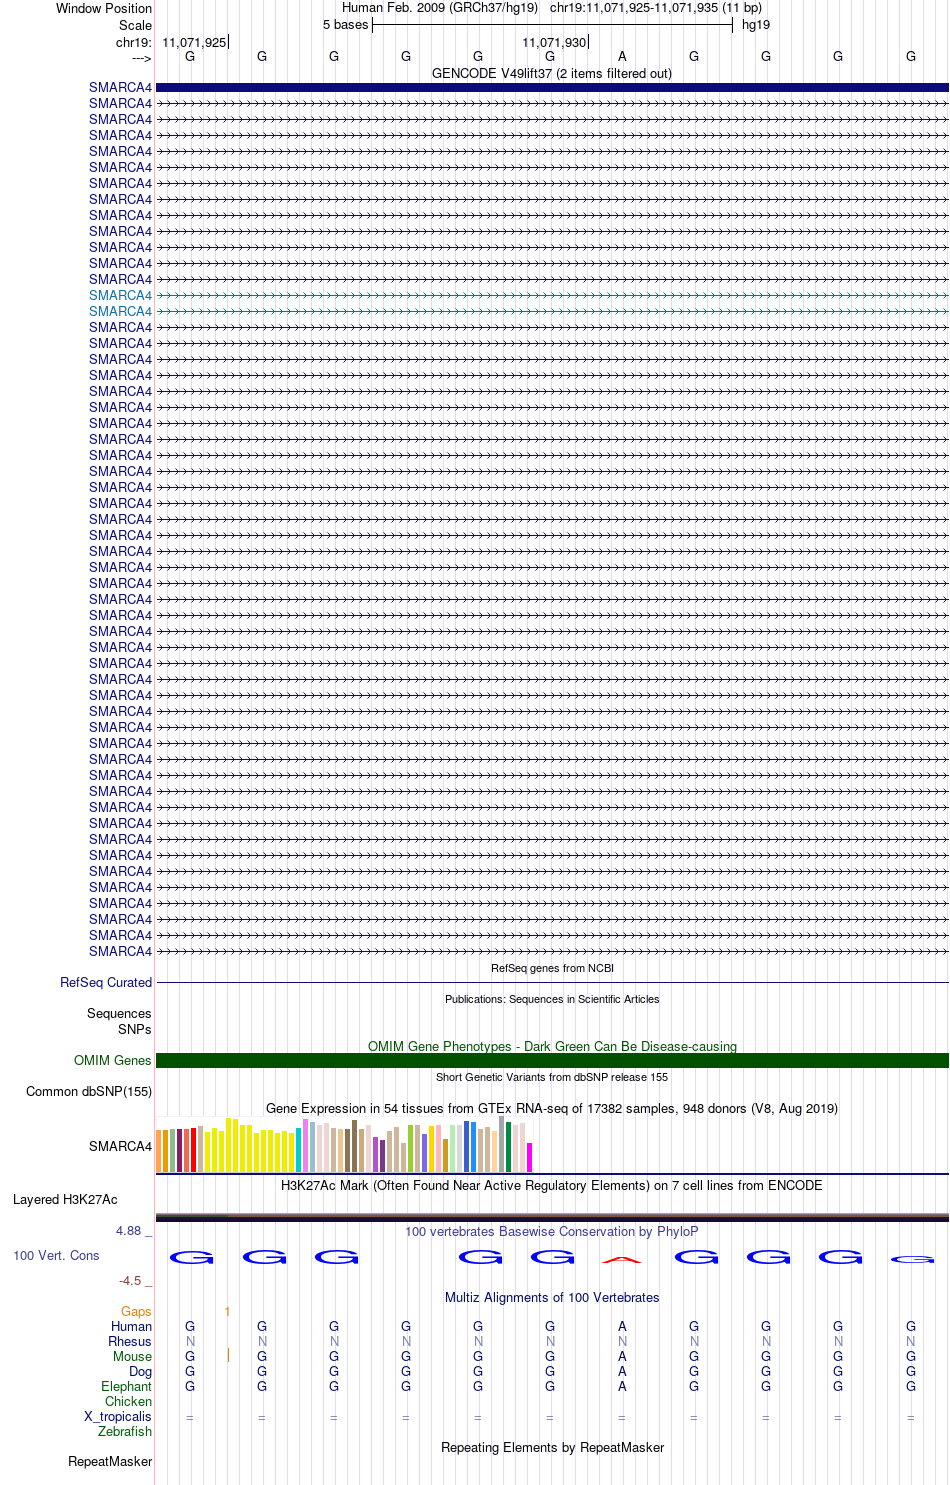Click SMARCA4 label beside GTEx bars
950x1485 pixels.
pyautogui.click(x=120, y=1146)
